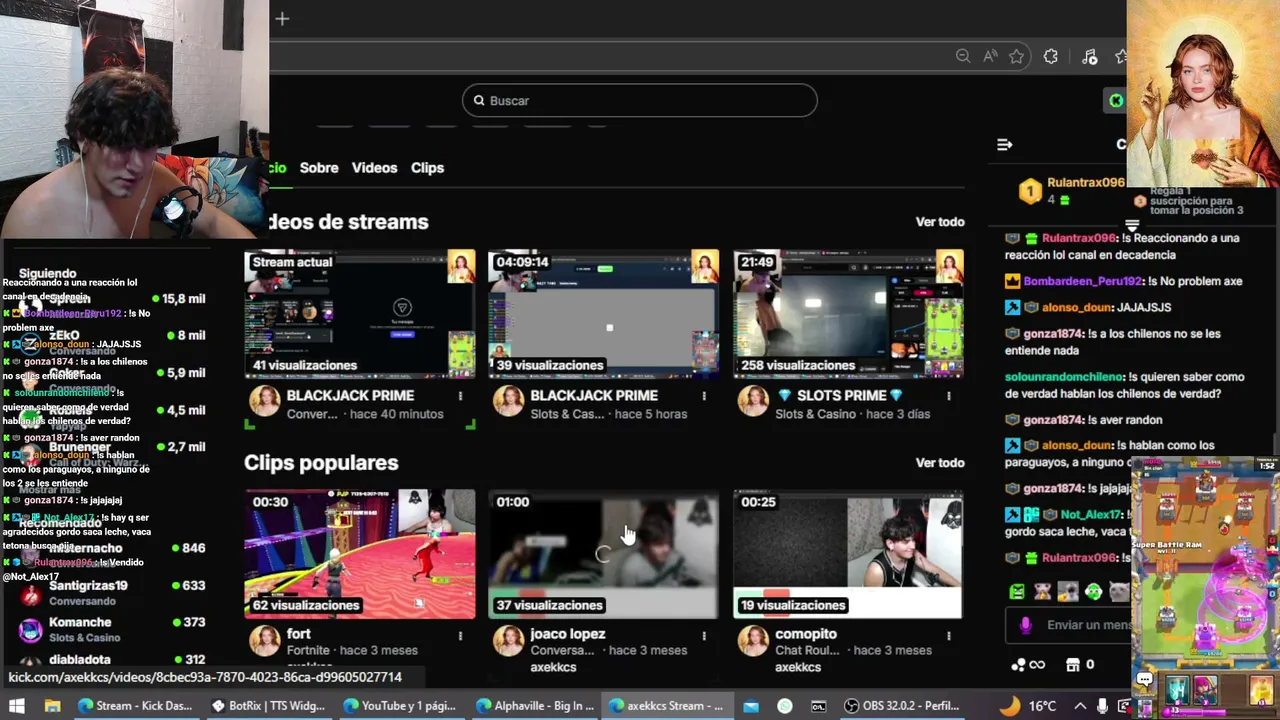Click the taskbar microphone tray icon

coord(1101,706)
